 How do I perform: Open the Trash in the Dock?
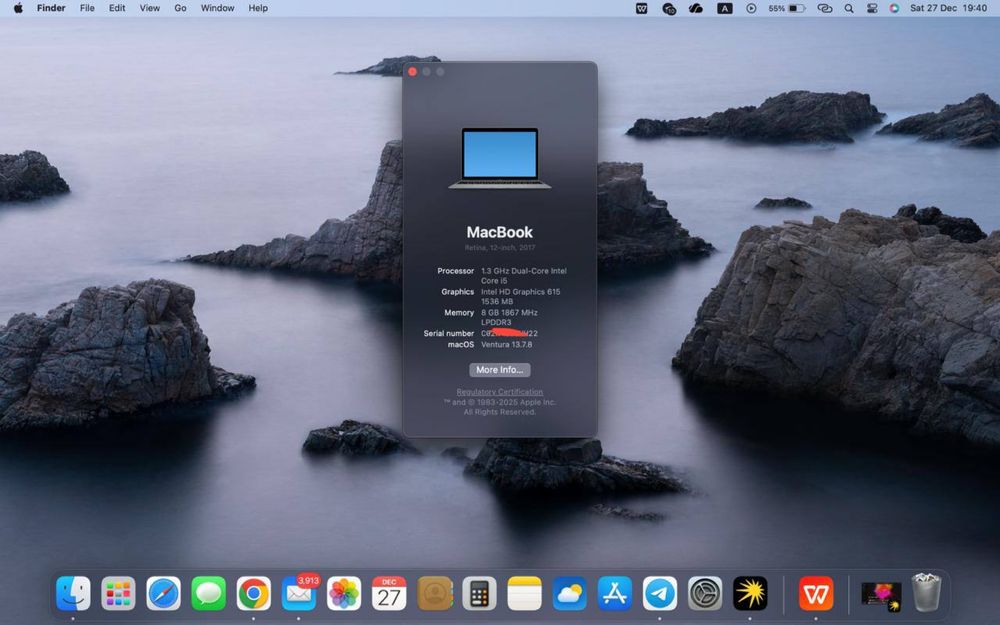pos(926,592)
